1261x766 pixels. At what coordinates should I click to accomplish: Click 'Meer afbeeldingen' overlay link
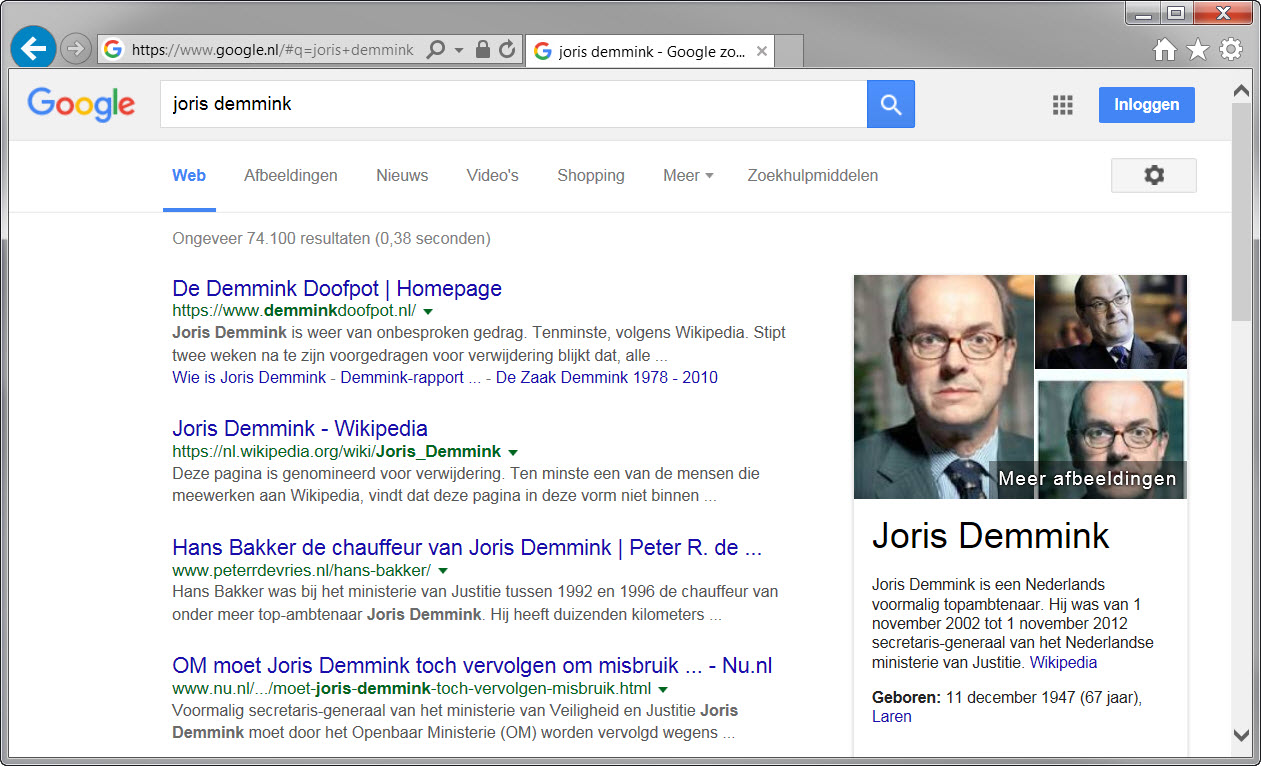coord(1087,479)
